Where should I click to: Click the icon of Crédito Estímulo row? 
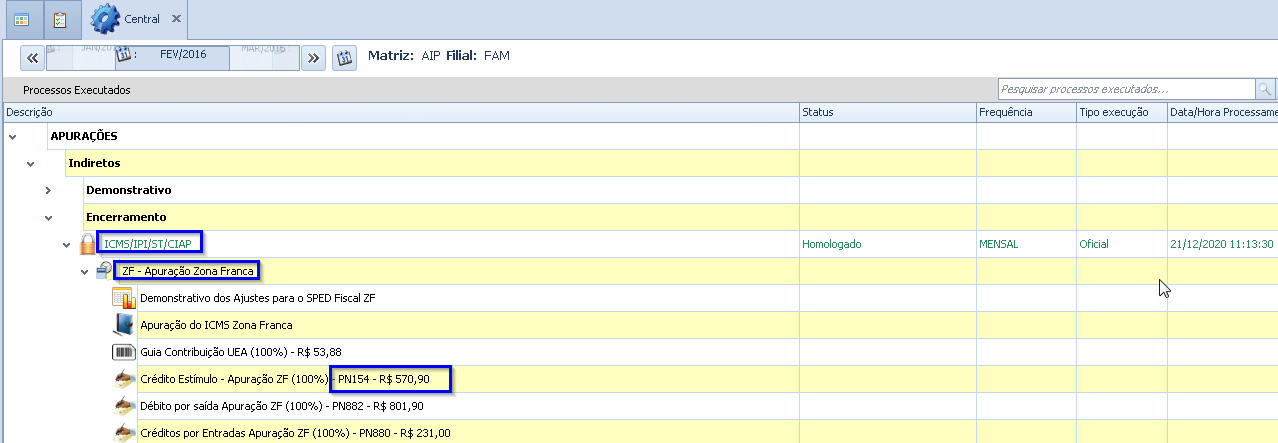124,379
